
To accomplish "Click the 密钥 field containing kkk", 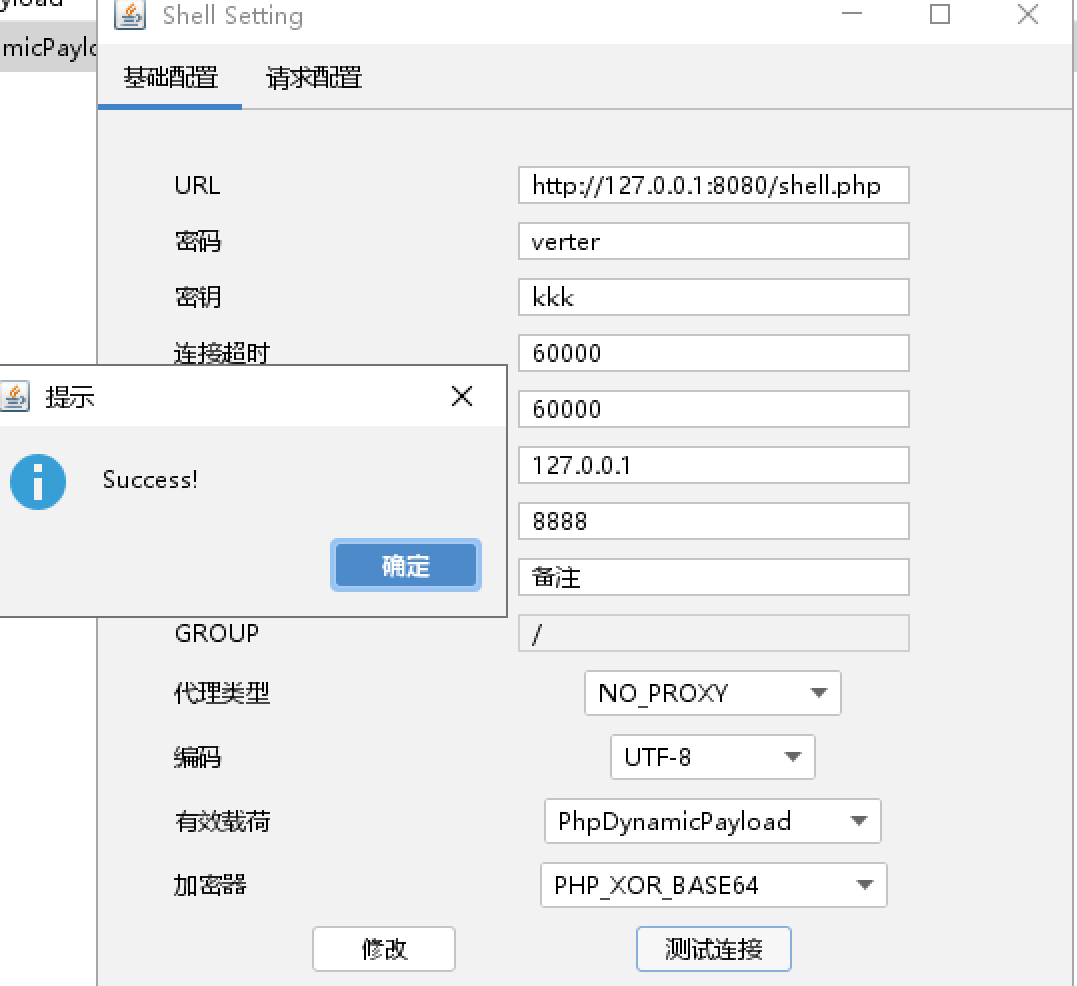I will coord(712,298).
